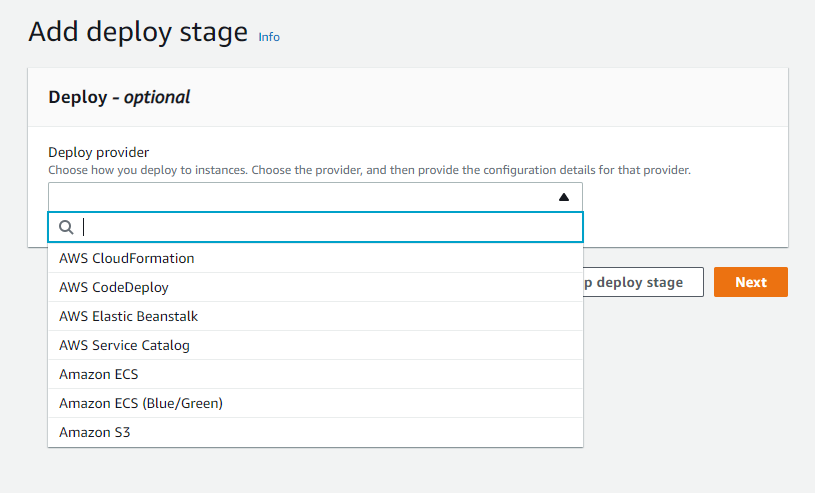The height and width of the screenshot is (493, 815).
Task: Click the 'Deploy - optional' panel header
Action: pyautogui.click(x=119, y=97)
